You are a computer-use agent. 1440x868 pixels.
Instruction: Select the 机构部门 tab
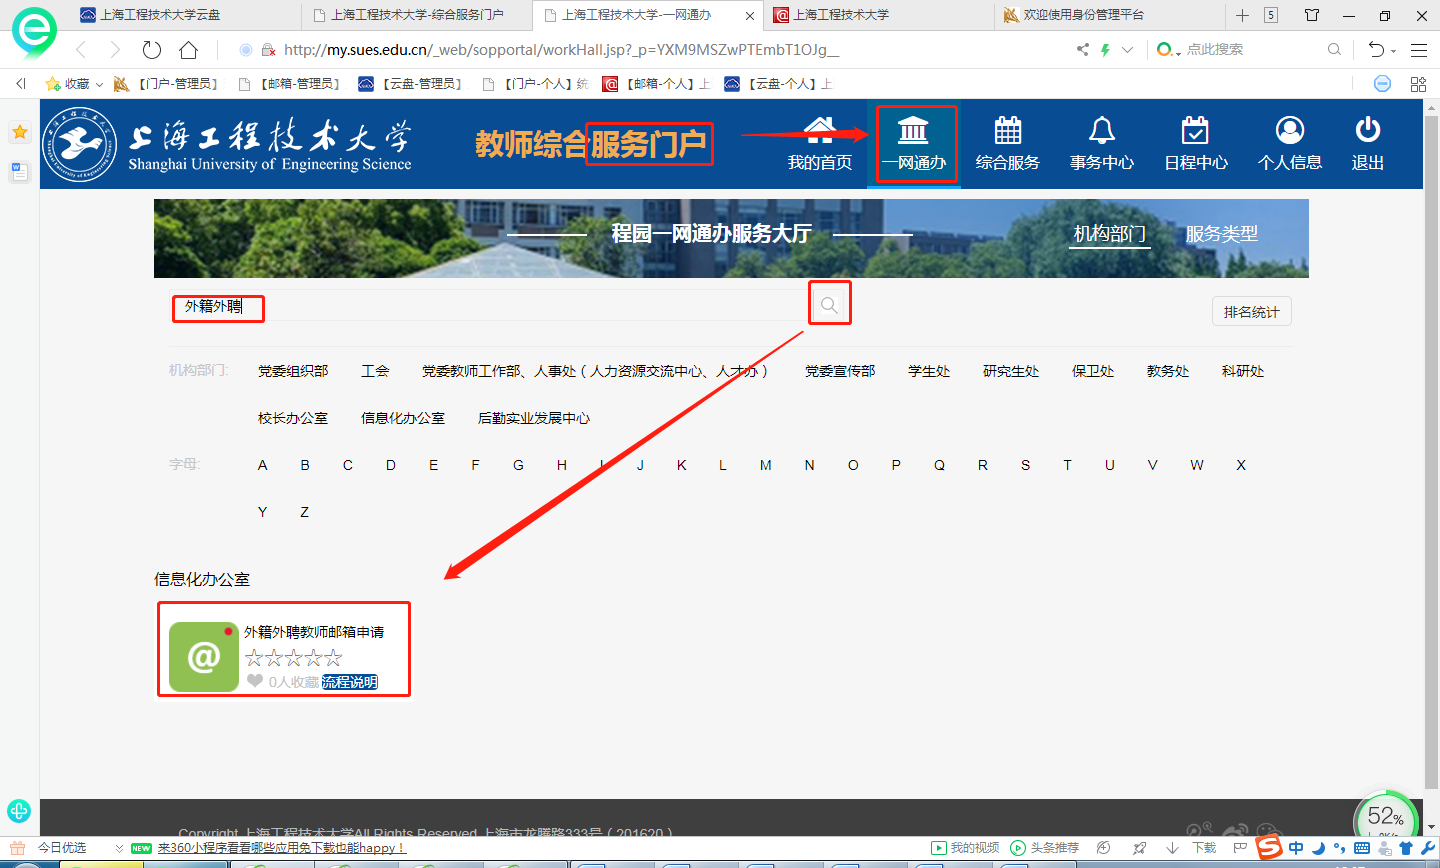(x=1110, y=234)
